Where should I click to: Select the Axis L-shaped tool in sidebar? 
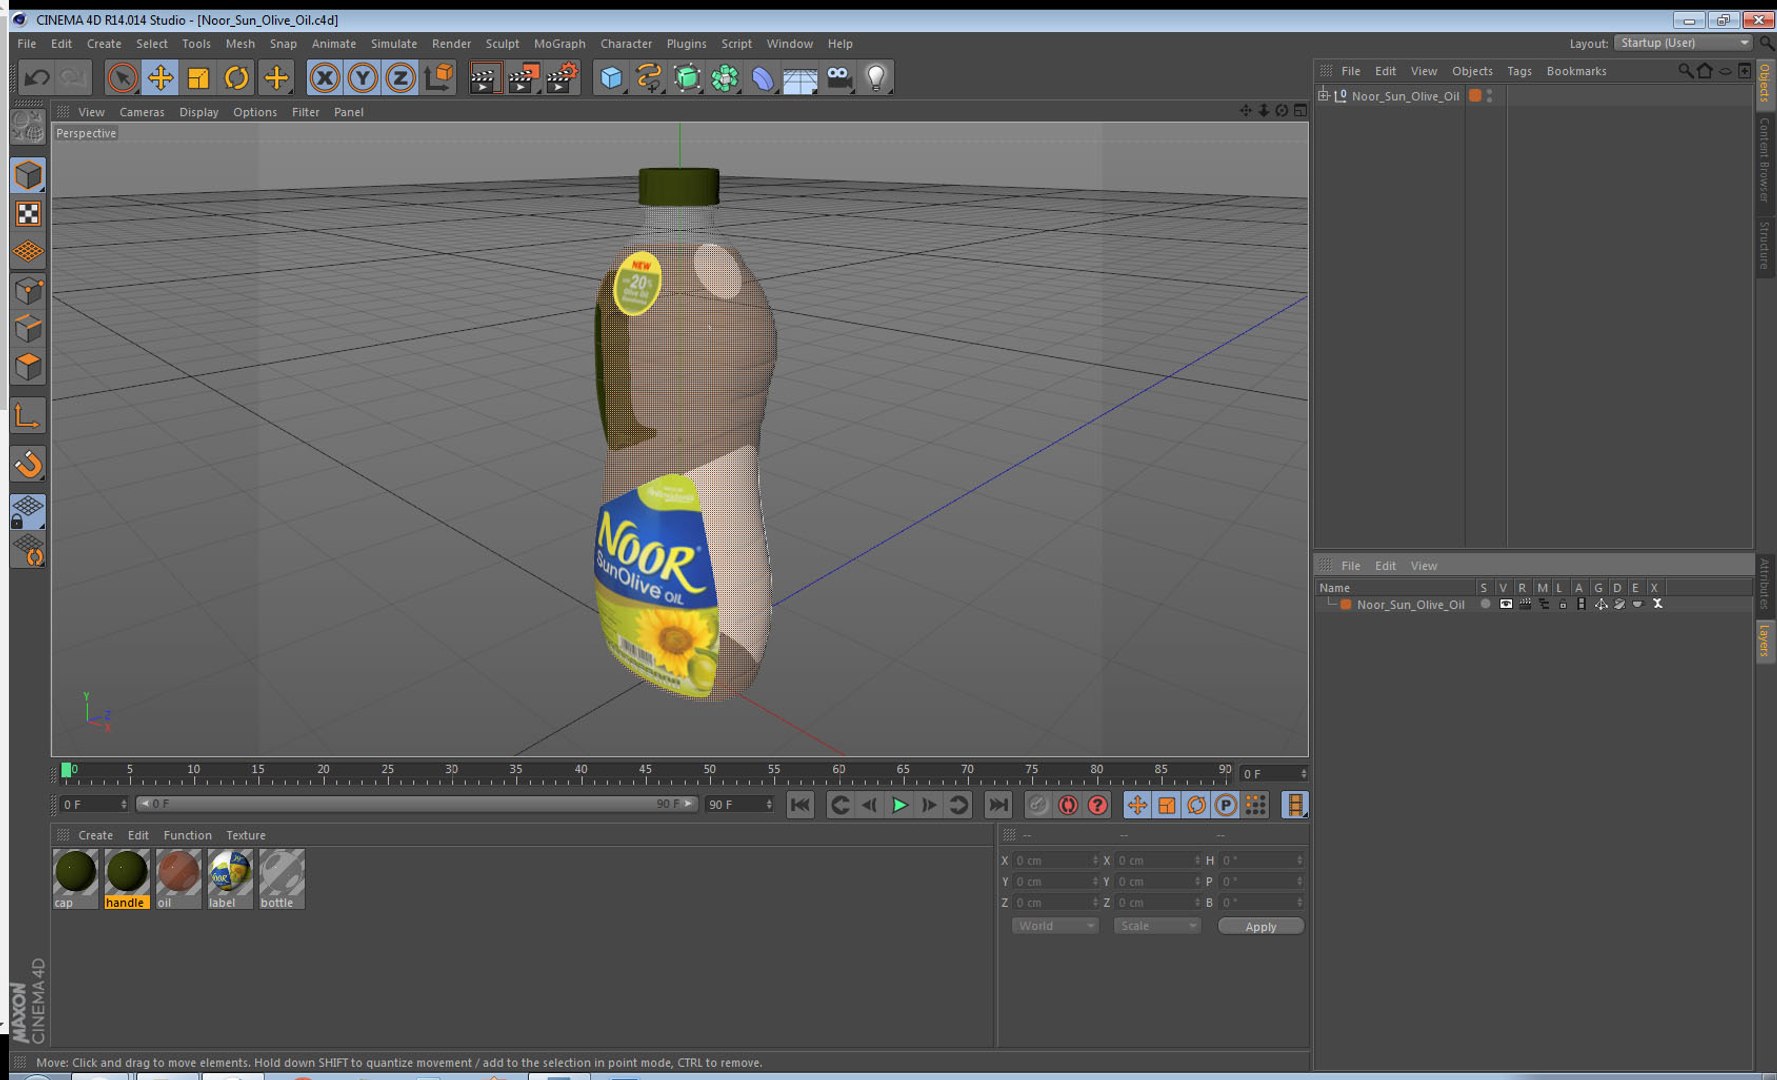point(28,415)
